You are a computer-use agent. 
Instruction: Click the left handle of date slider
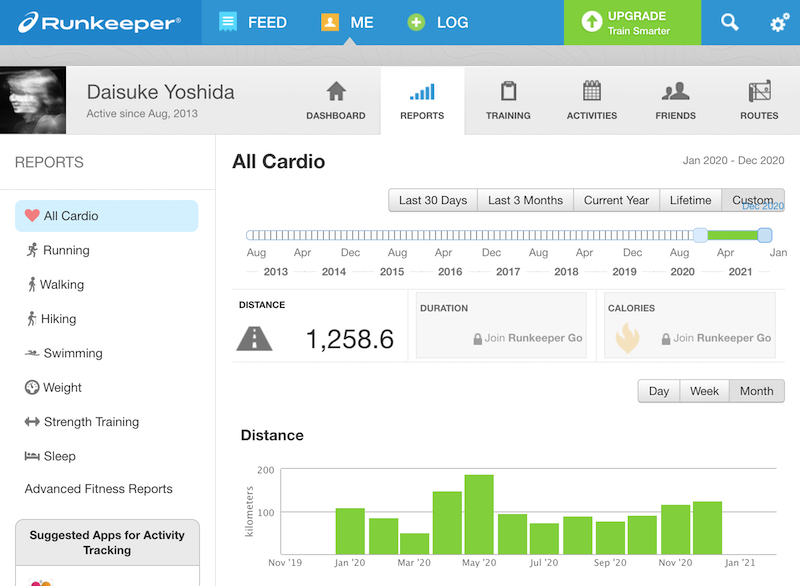(701, 235)
